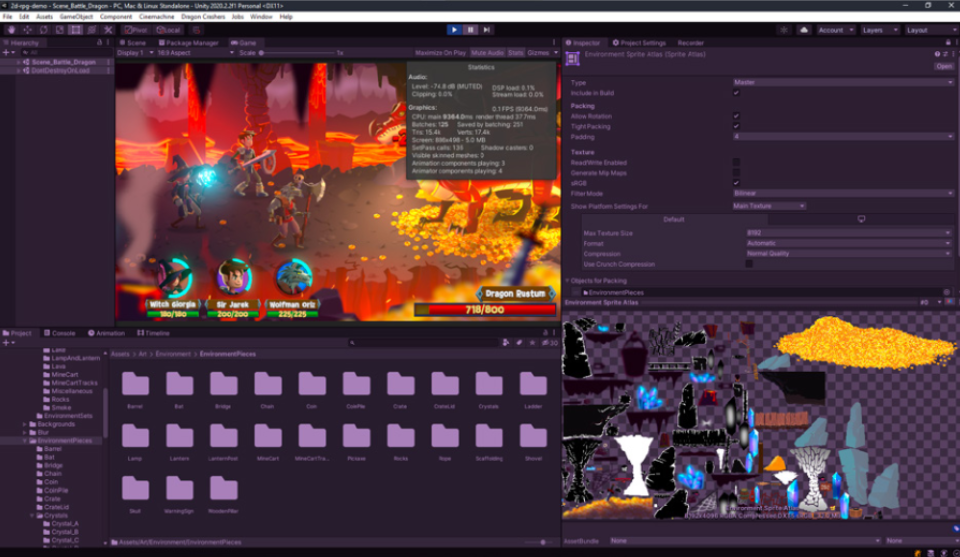Viewport: 960px width, 557px height.
Task: Open Max Texture Size dropdown
Action: (x=849, y=233)
